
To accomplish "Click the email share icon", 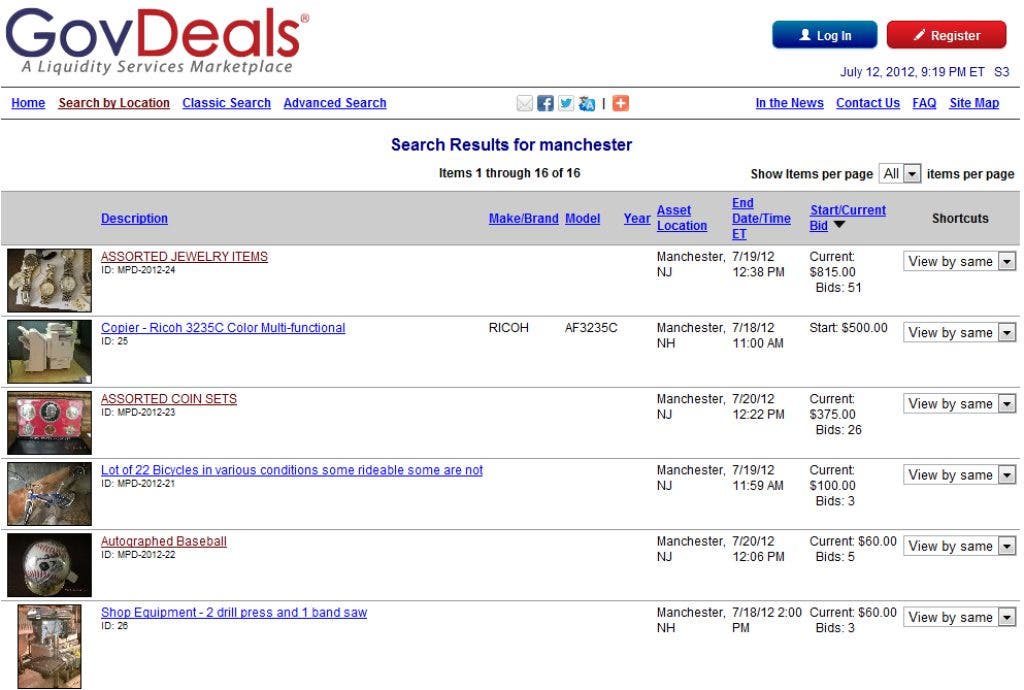I will click(524, 103).
